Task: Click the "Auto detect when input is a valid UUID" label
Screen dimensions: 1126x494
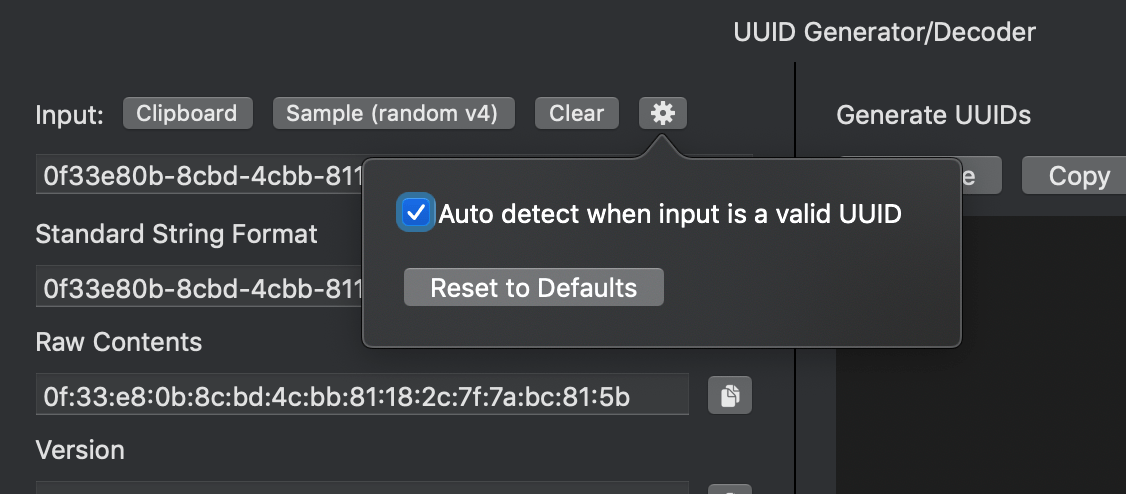Action: 670,213
